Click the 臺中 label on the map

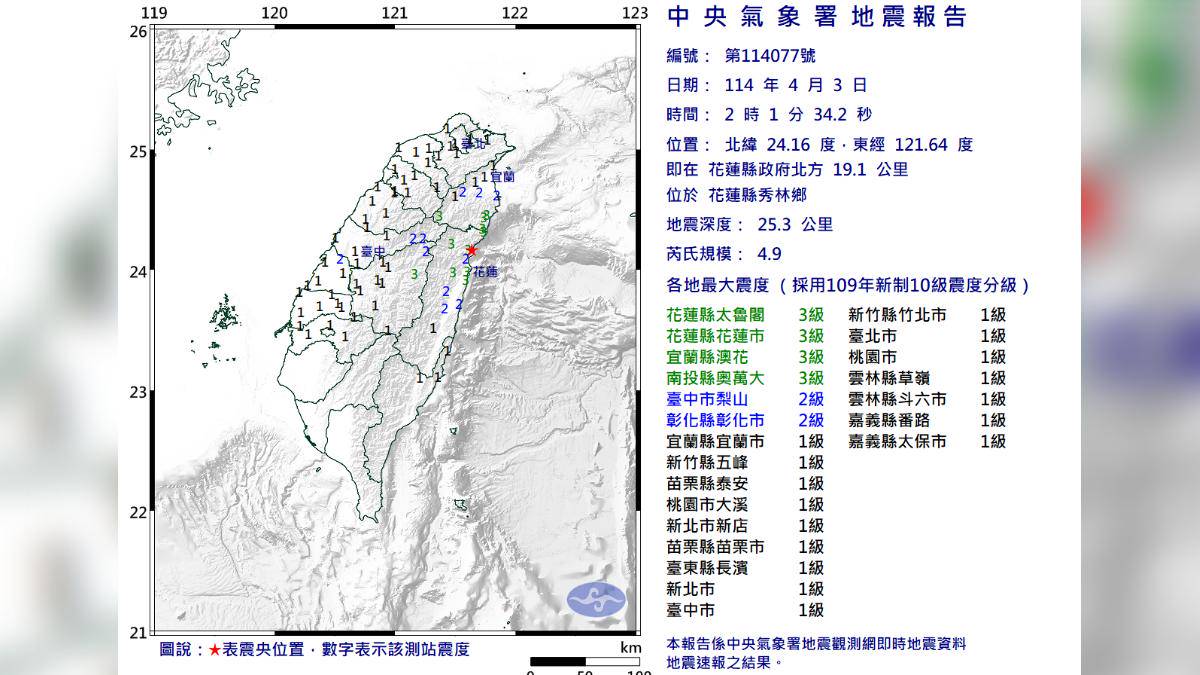373,251
